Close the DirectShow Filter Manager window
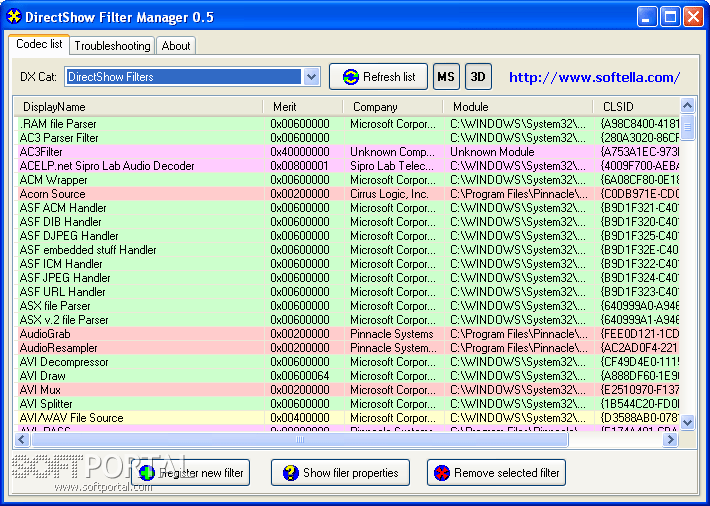Viewport: 710px width, 506px height. [693, 17]
